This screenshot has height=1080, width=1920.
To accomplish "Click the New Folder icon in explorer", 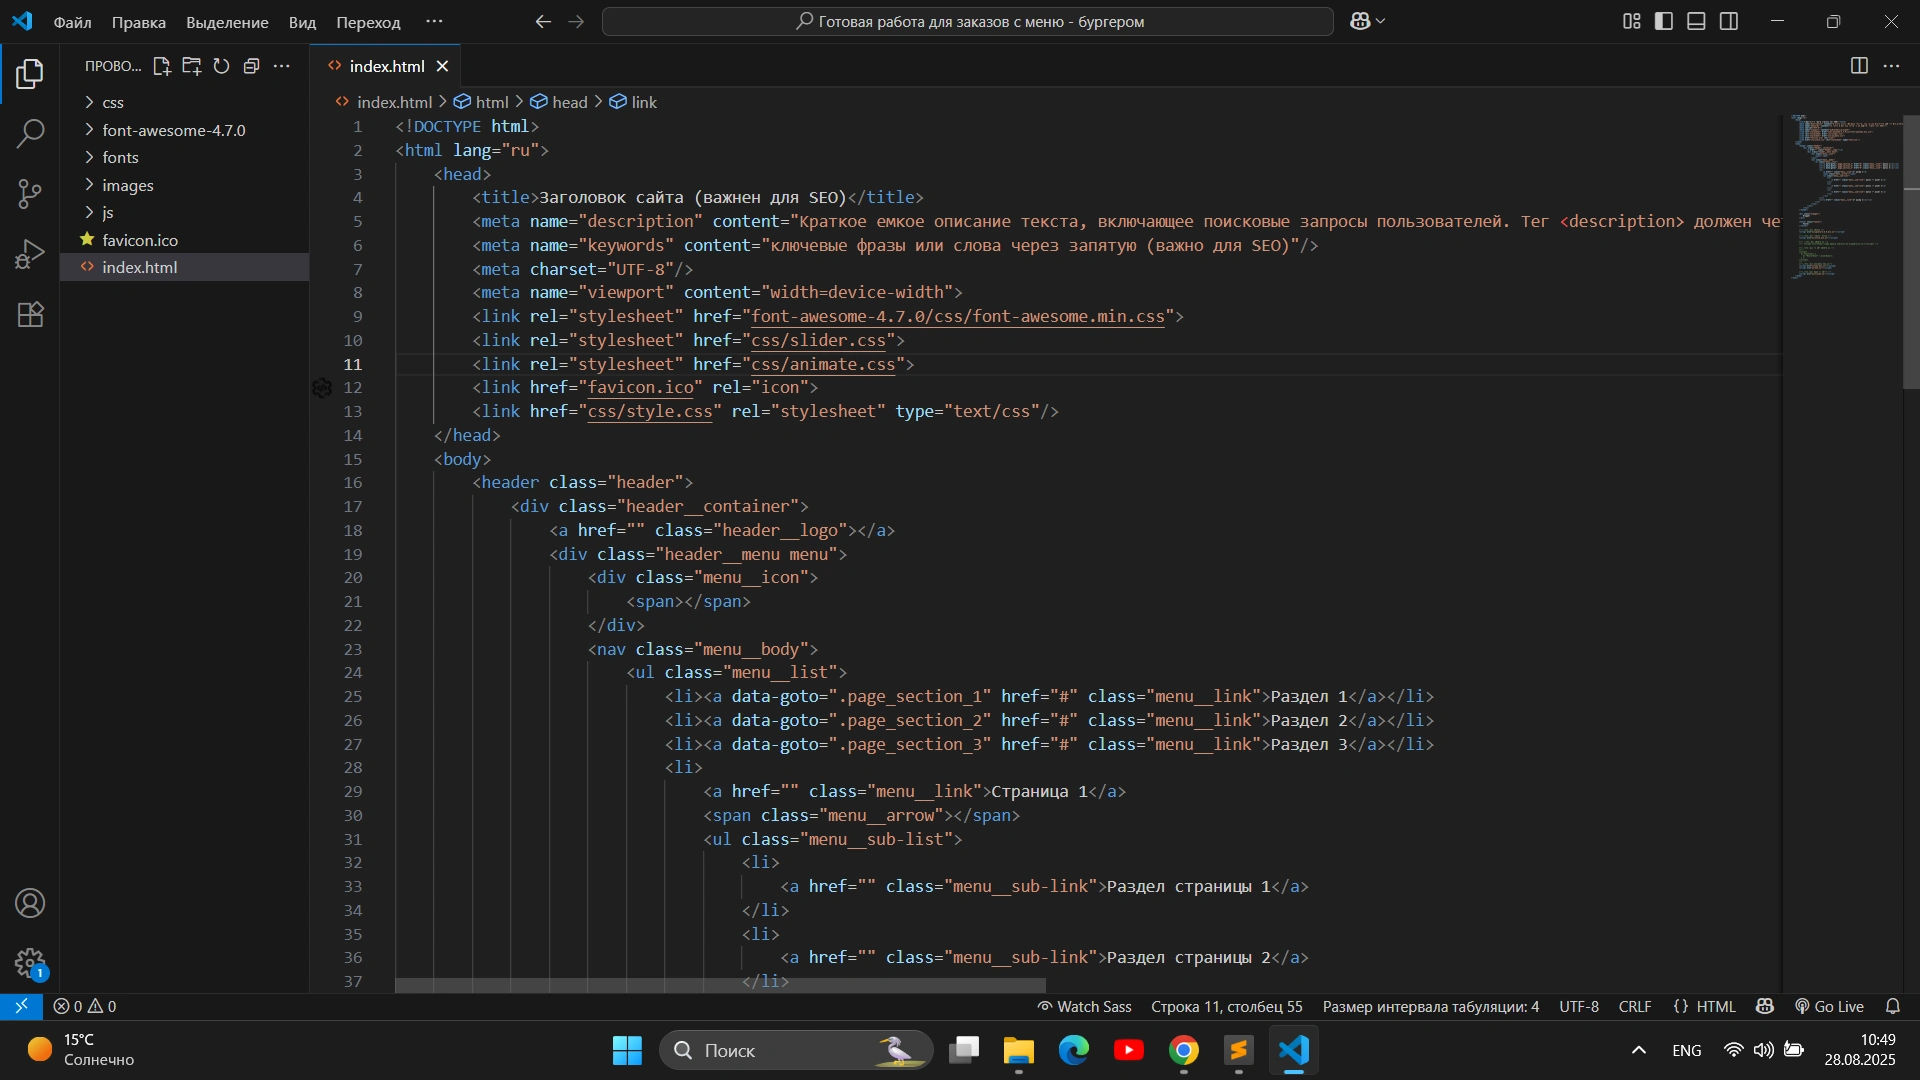I will (191, 66).
